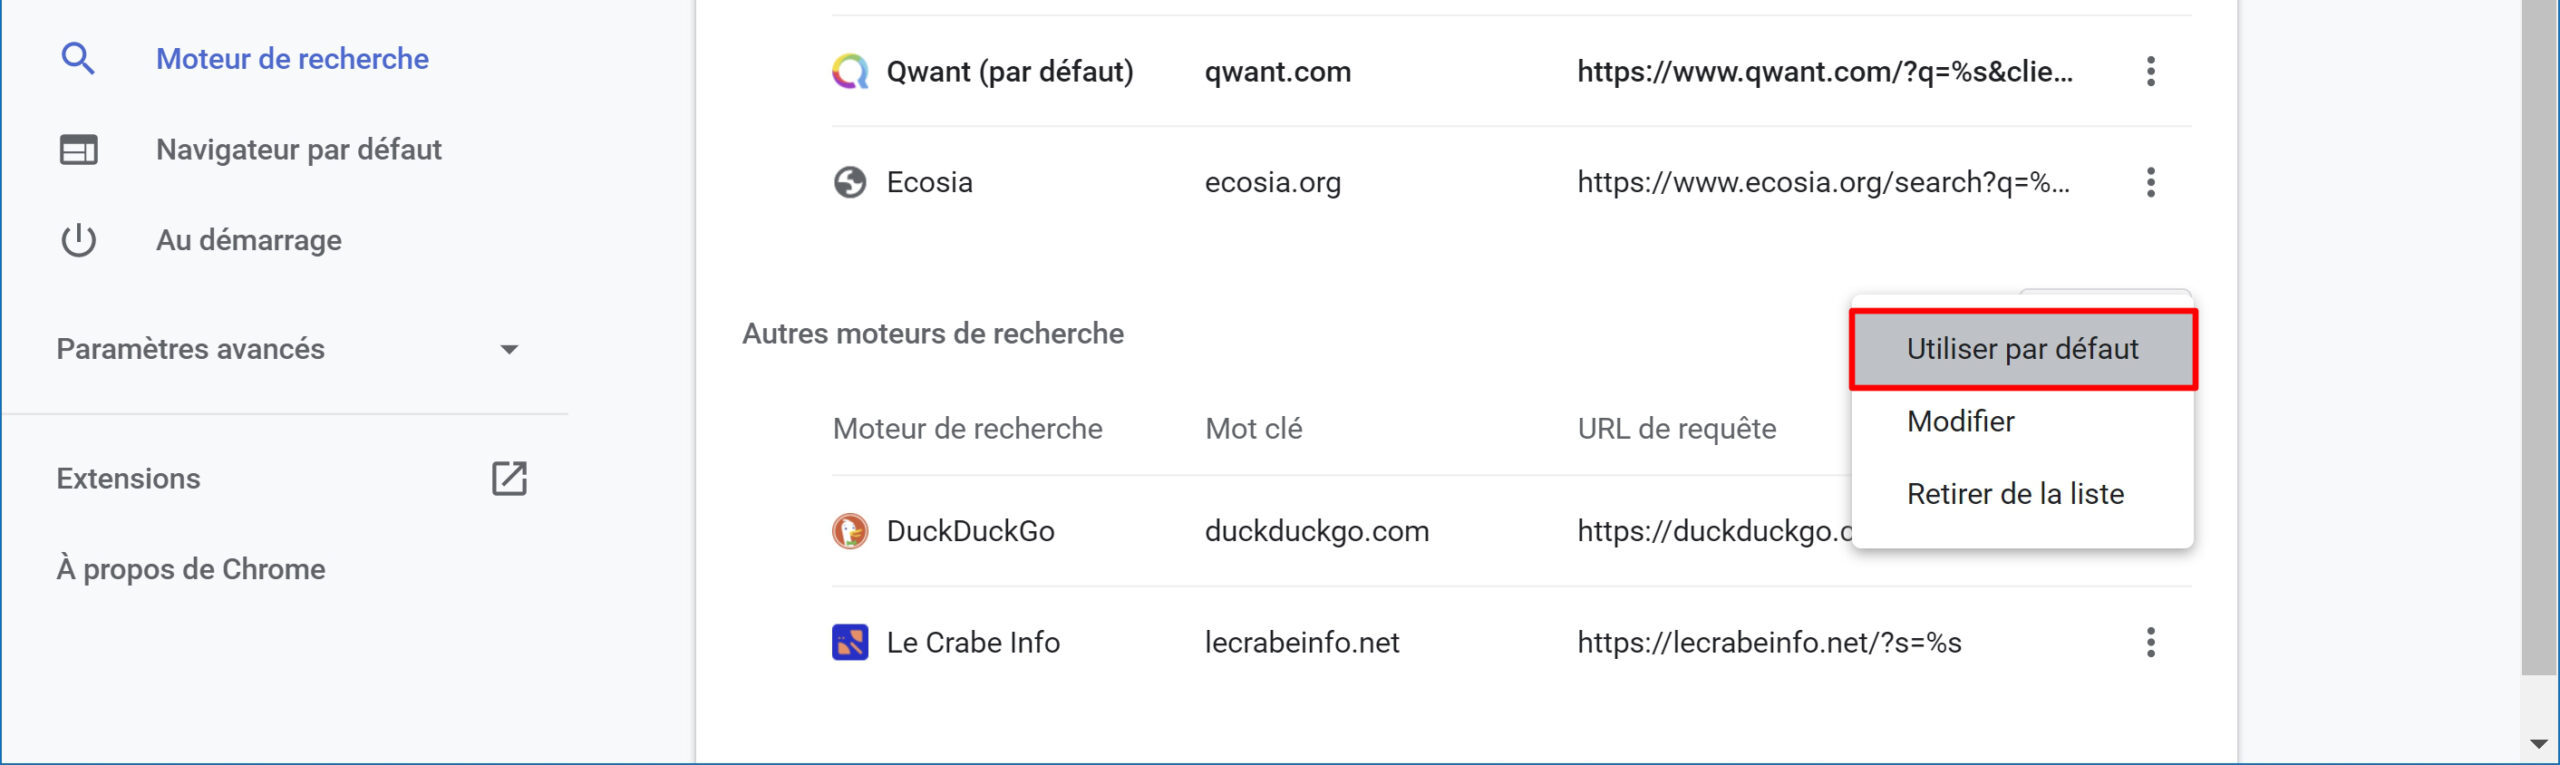Click the power icon beside Au démarrage
The height and width of the screenshot is (765, 2560).
(x=78, y=240)
